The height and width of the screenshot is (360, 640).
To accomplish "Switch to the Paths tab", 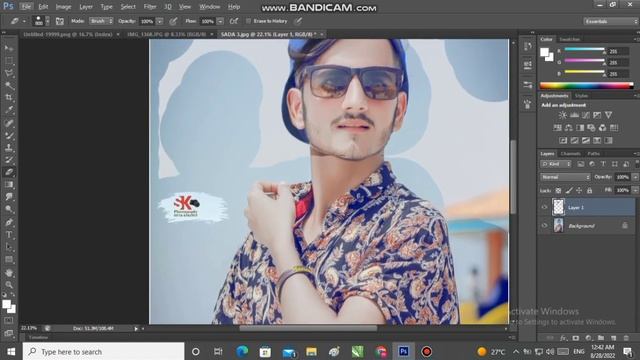I will pos(593,154).
